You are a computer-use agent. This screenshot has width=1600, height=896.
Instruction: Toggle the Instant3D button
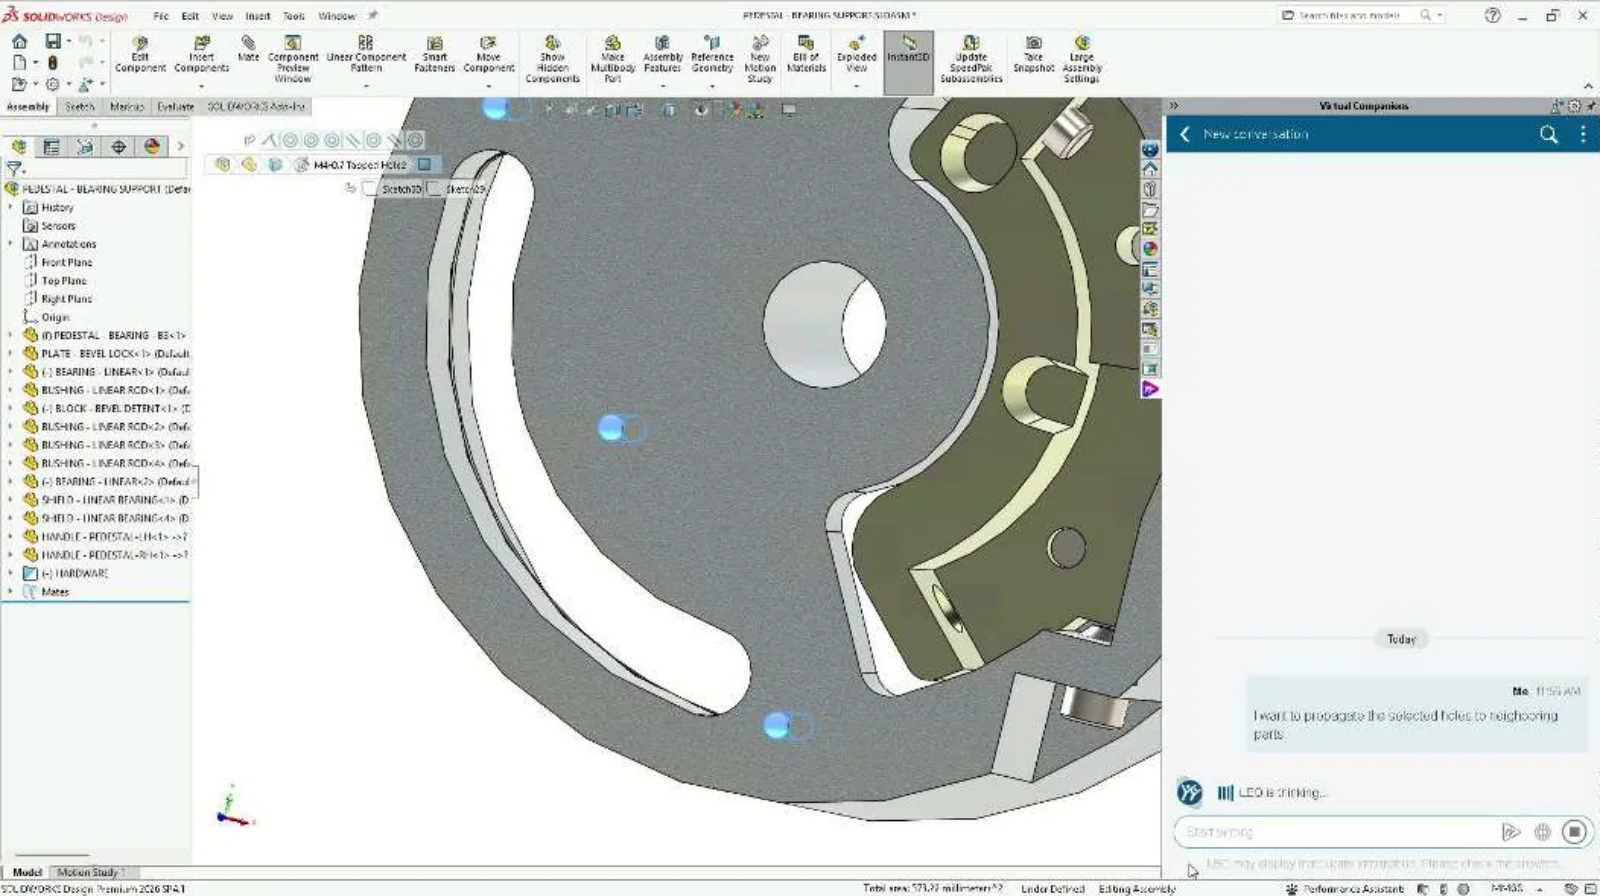[908, 62]
